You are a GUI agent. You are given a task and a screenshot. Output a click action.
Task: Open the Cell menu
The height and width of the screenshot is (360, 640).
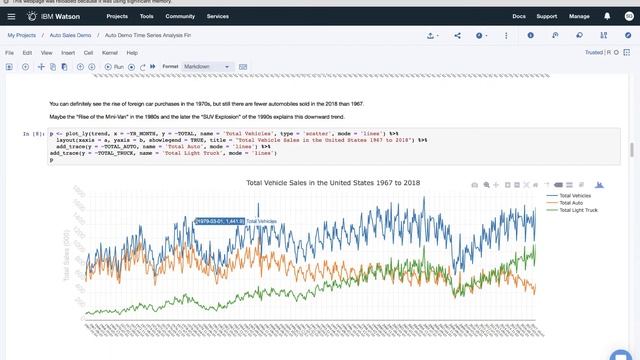coord(88,53)
